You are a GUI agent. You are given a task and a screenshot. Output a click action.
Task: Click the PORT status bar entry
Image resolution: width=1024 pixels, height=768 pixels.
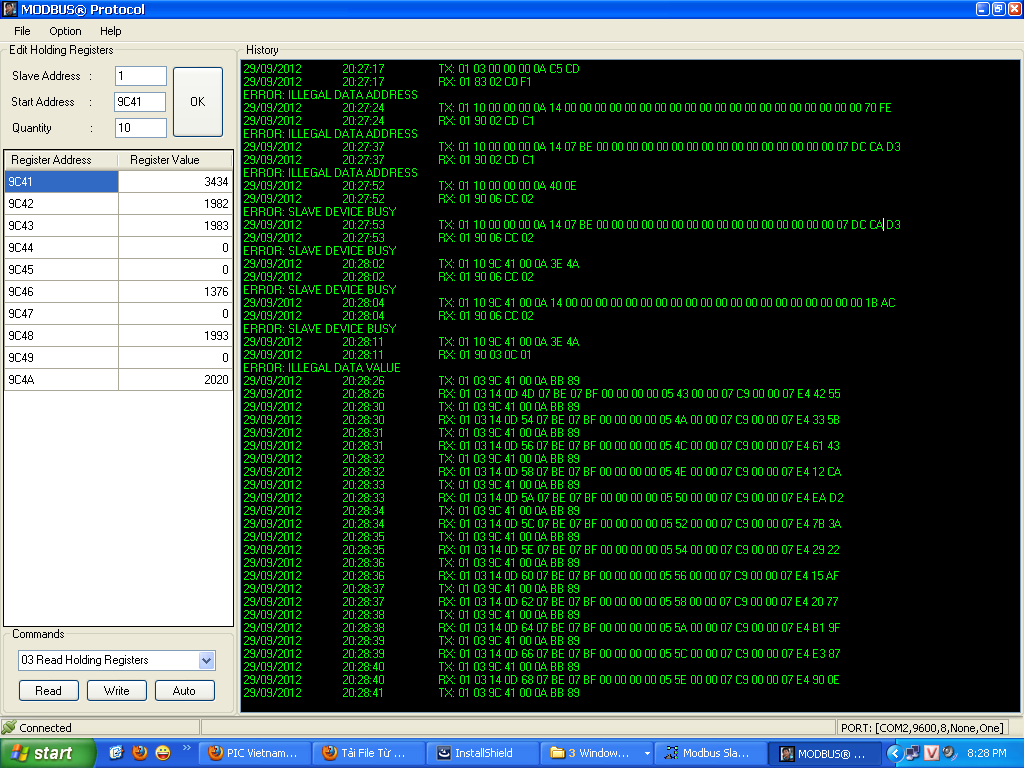point(921,728)
